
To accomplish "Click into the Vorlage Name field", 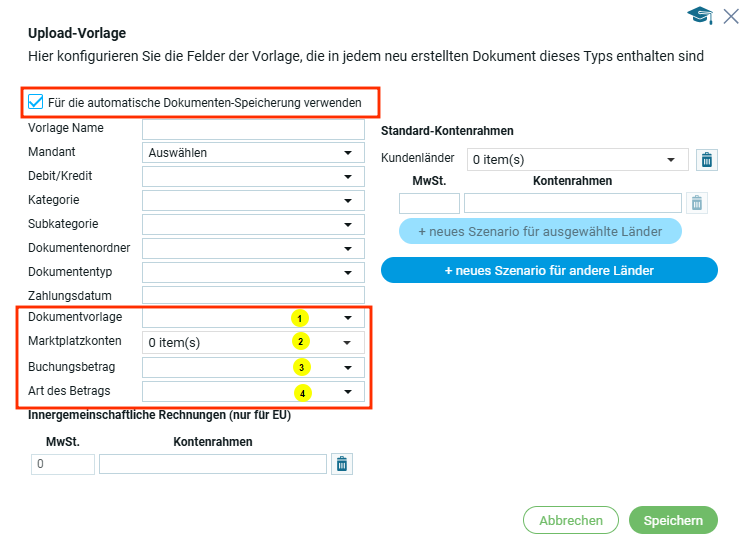I will [x=253, y=129].
